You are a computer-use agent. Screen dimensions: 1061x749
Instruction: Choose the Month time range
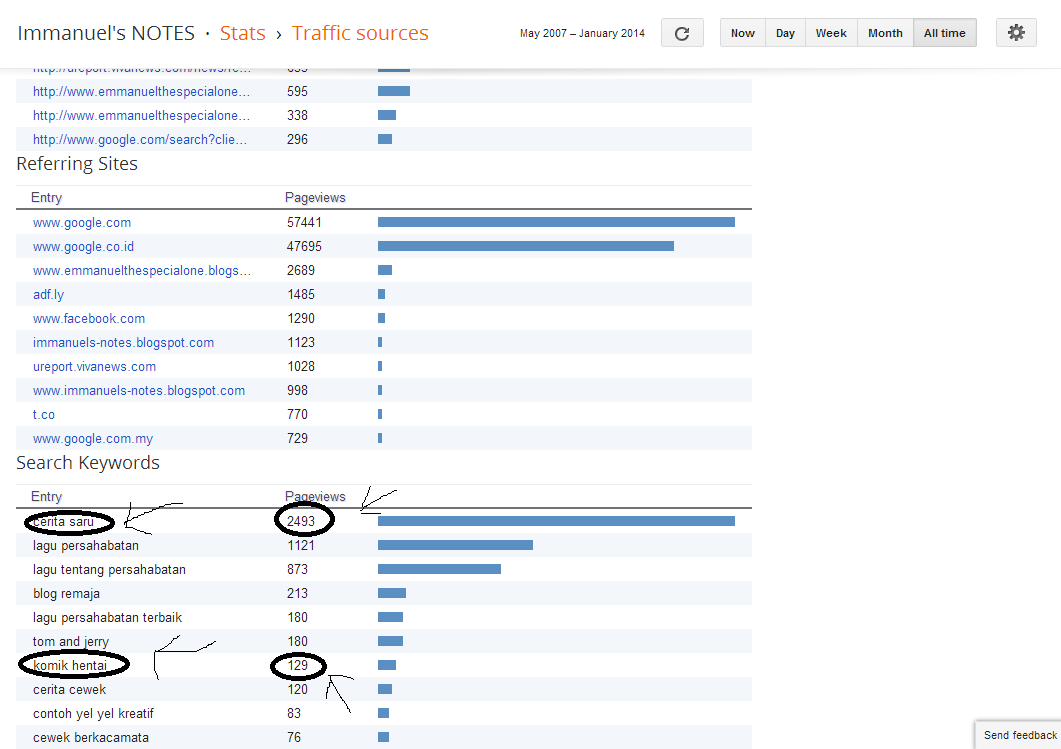885,33
